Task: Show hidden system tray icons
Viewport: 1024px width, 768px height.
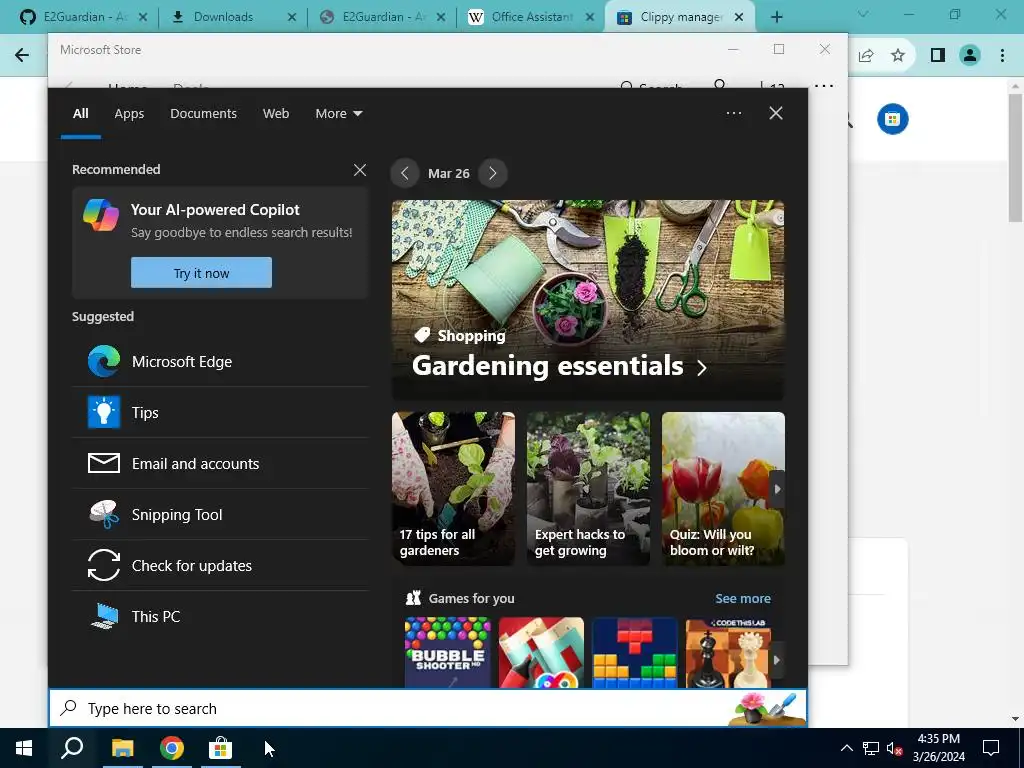Action: coord(846,748)
